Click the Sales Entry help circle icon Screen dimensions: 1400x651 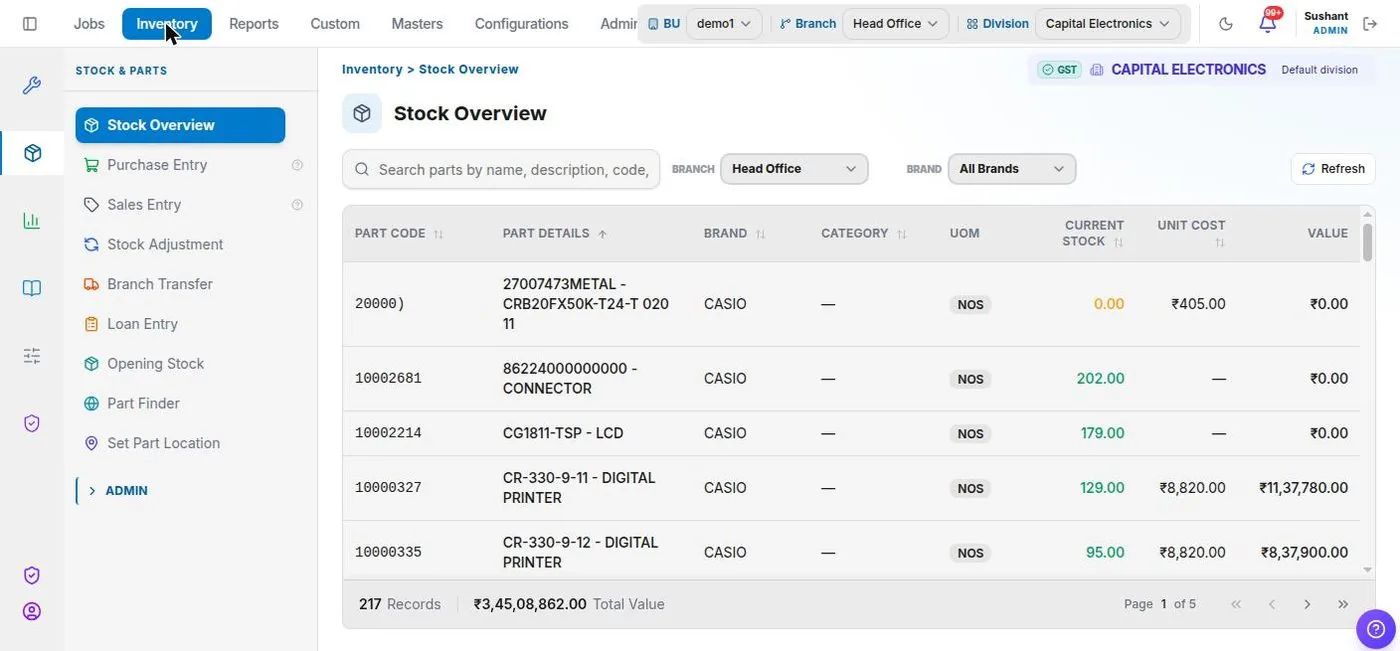pyautogui.click(x=297, y=205)
